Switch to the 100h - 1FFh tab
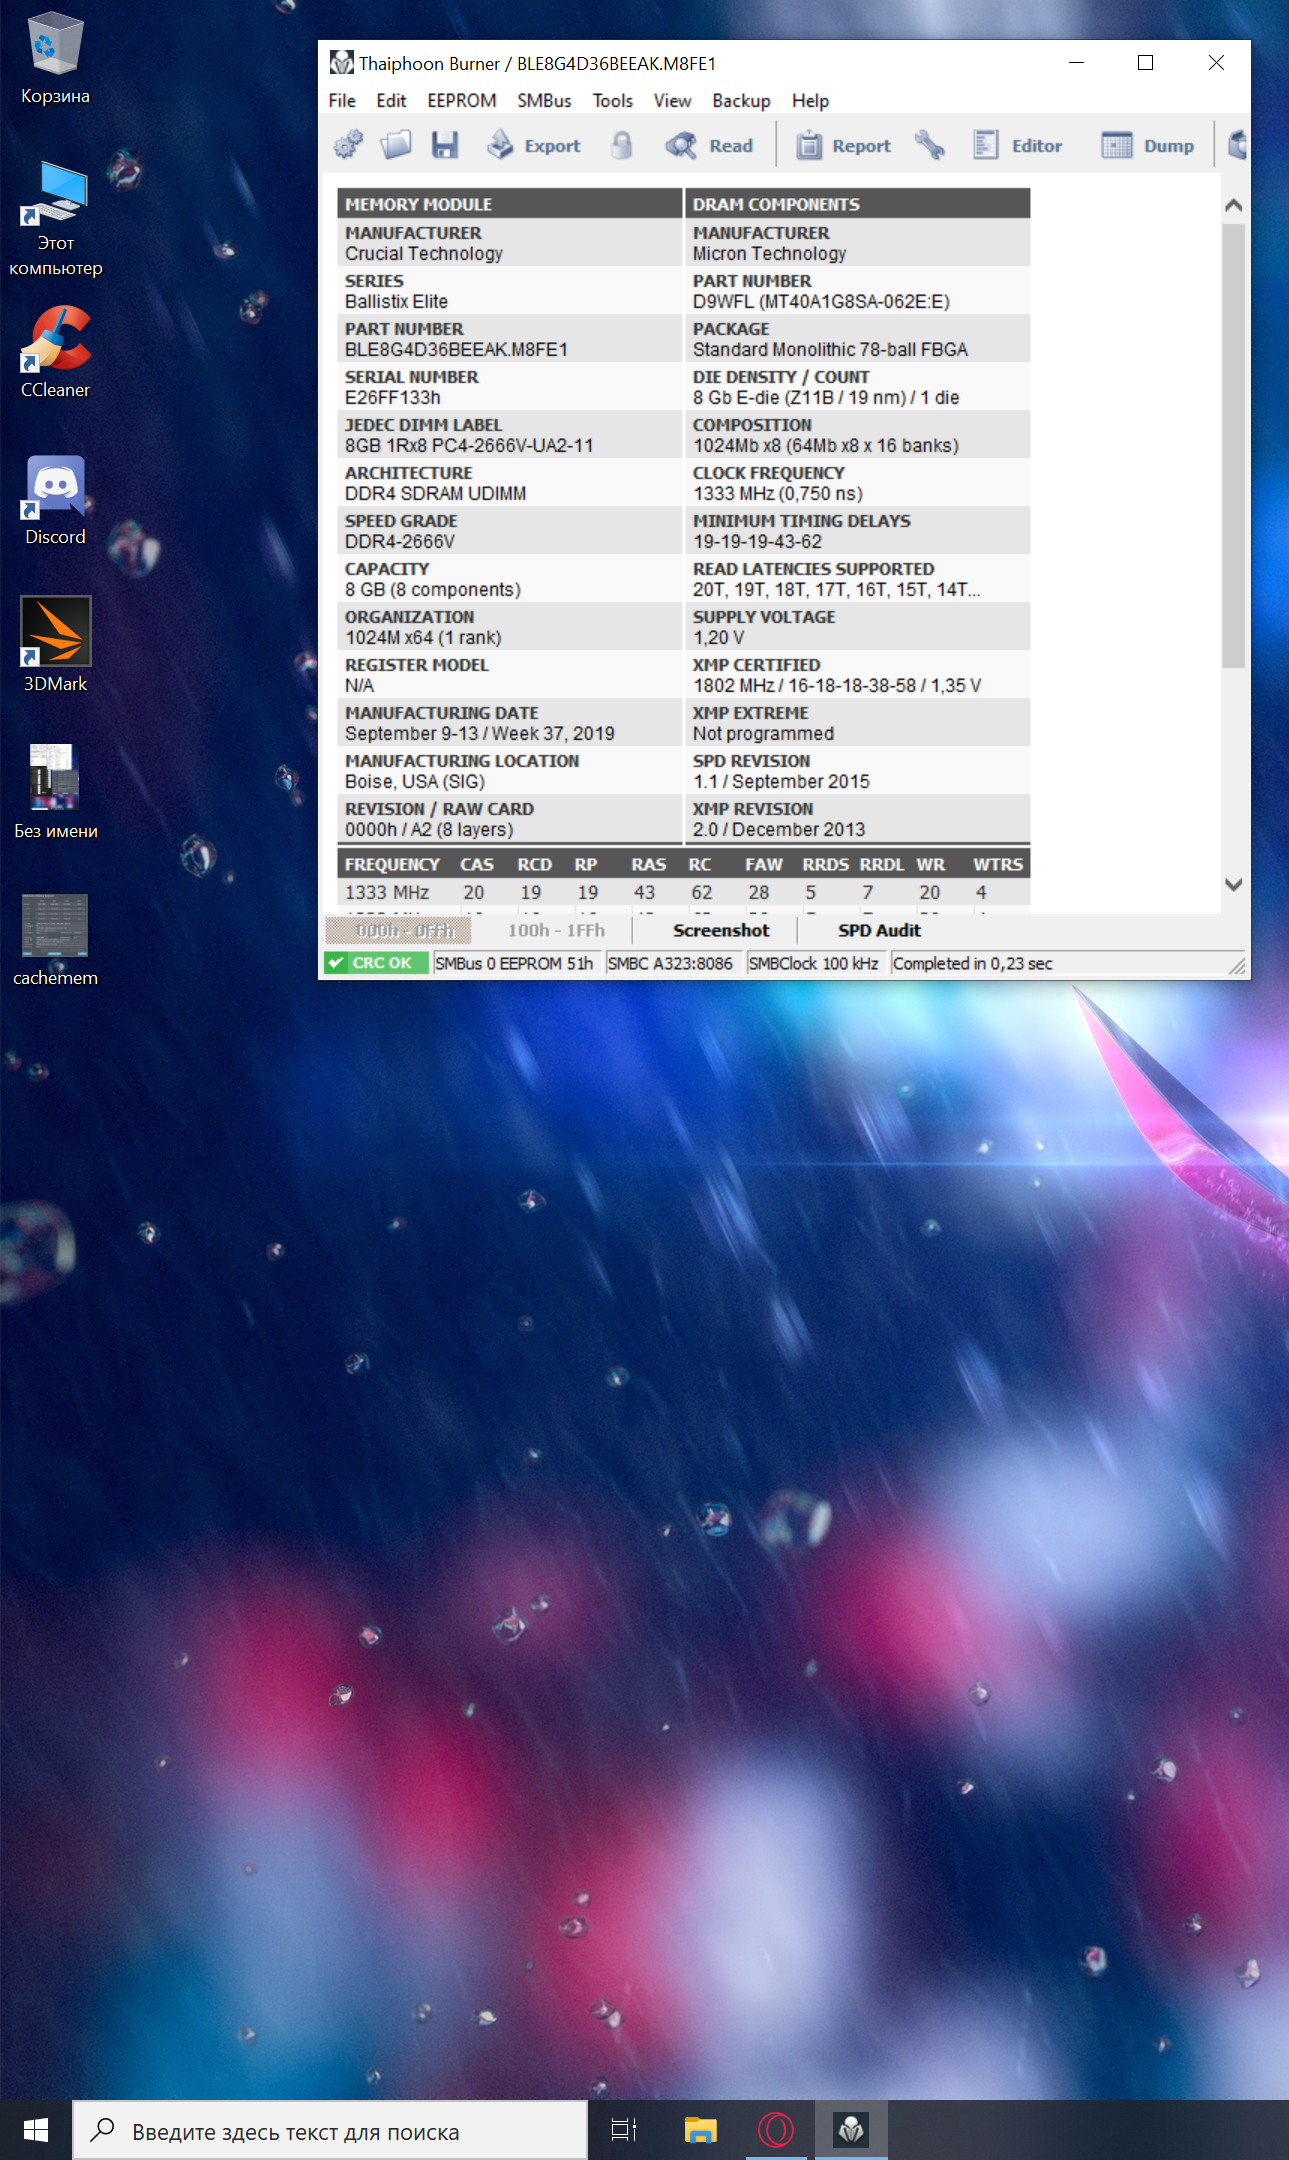The height and width of the screenshot is (2160, 1289). tap(556, 931)
